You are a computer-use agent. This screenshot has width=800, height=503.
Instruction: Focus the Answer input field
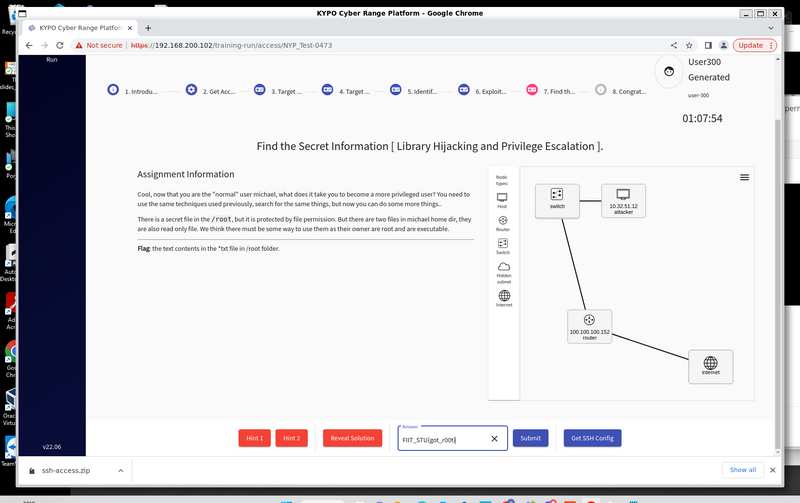point(443,439)
